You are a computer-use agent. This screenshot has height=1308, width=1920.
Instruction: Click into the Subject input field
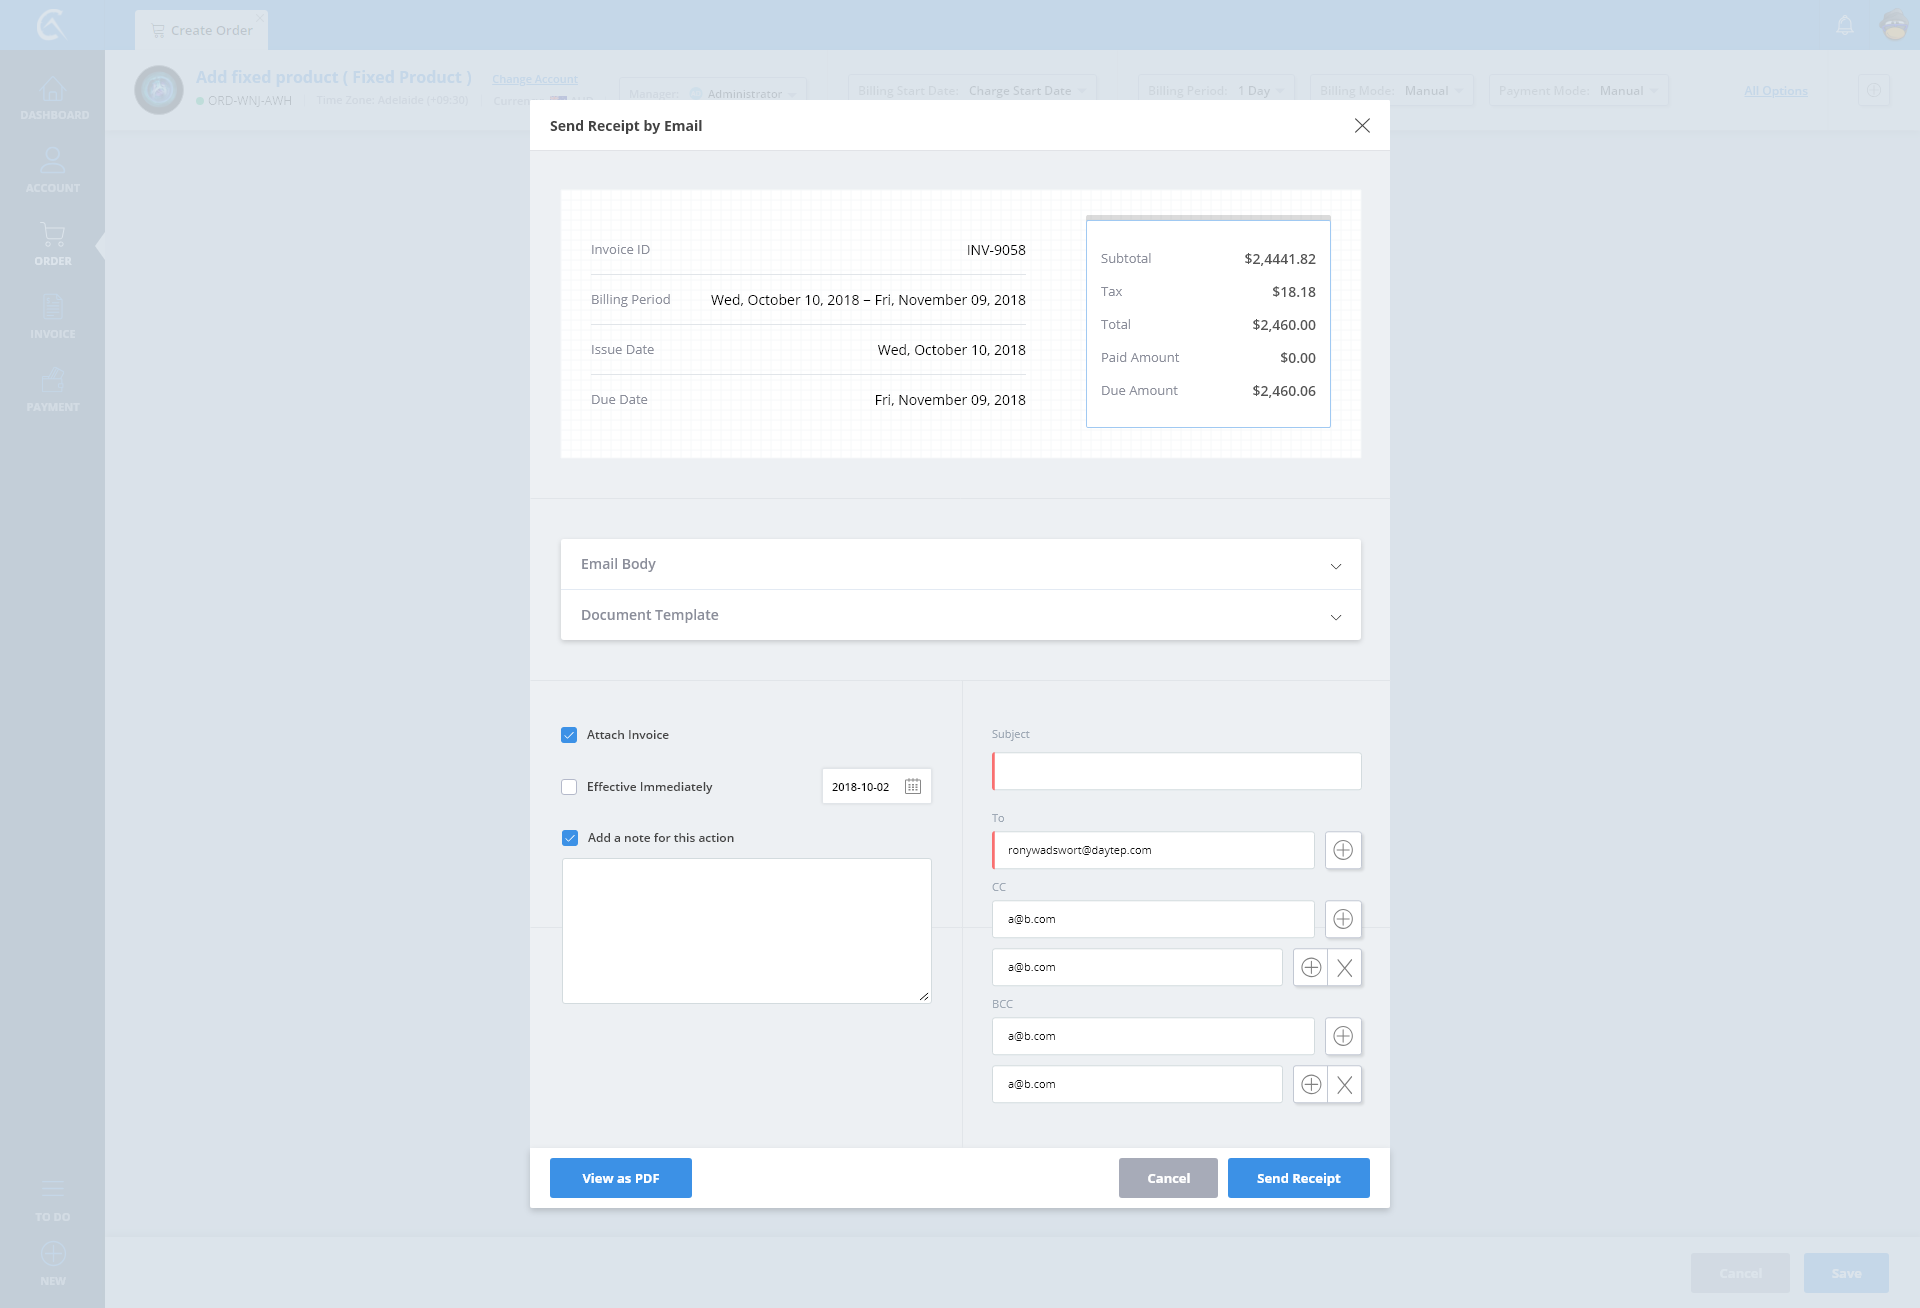point(1177,771)
